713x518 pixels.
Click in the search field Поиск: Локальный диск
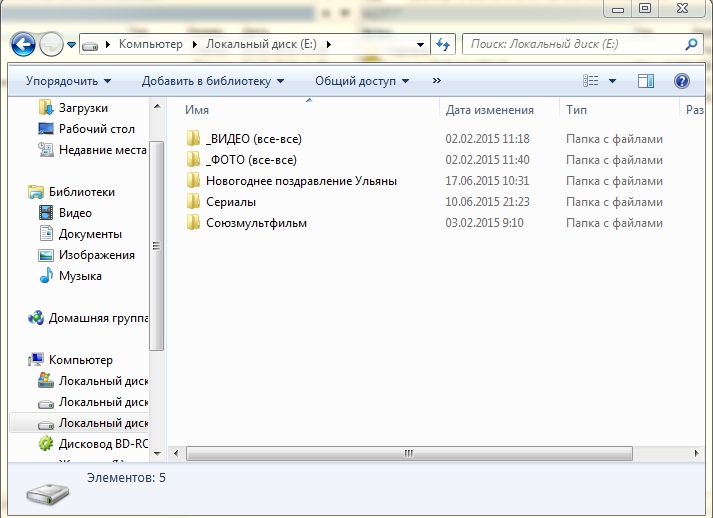click(x=570, y=45)
